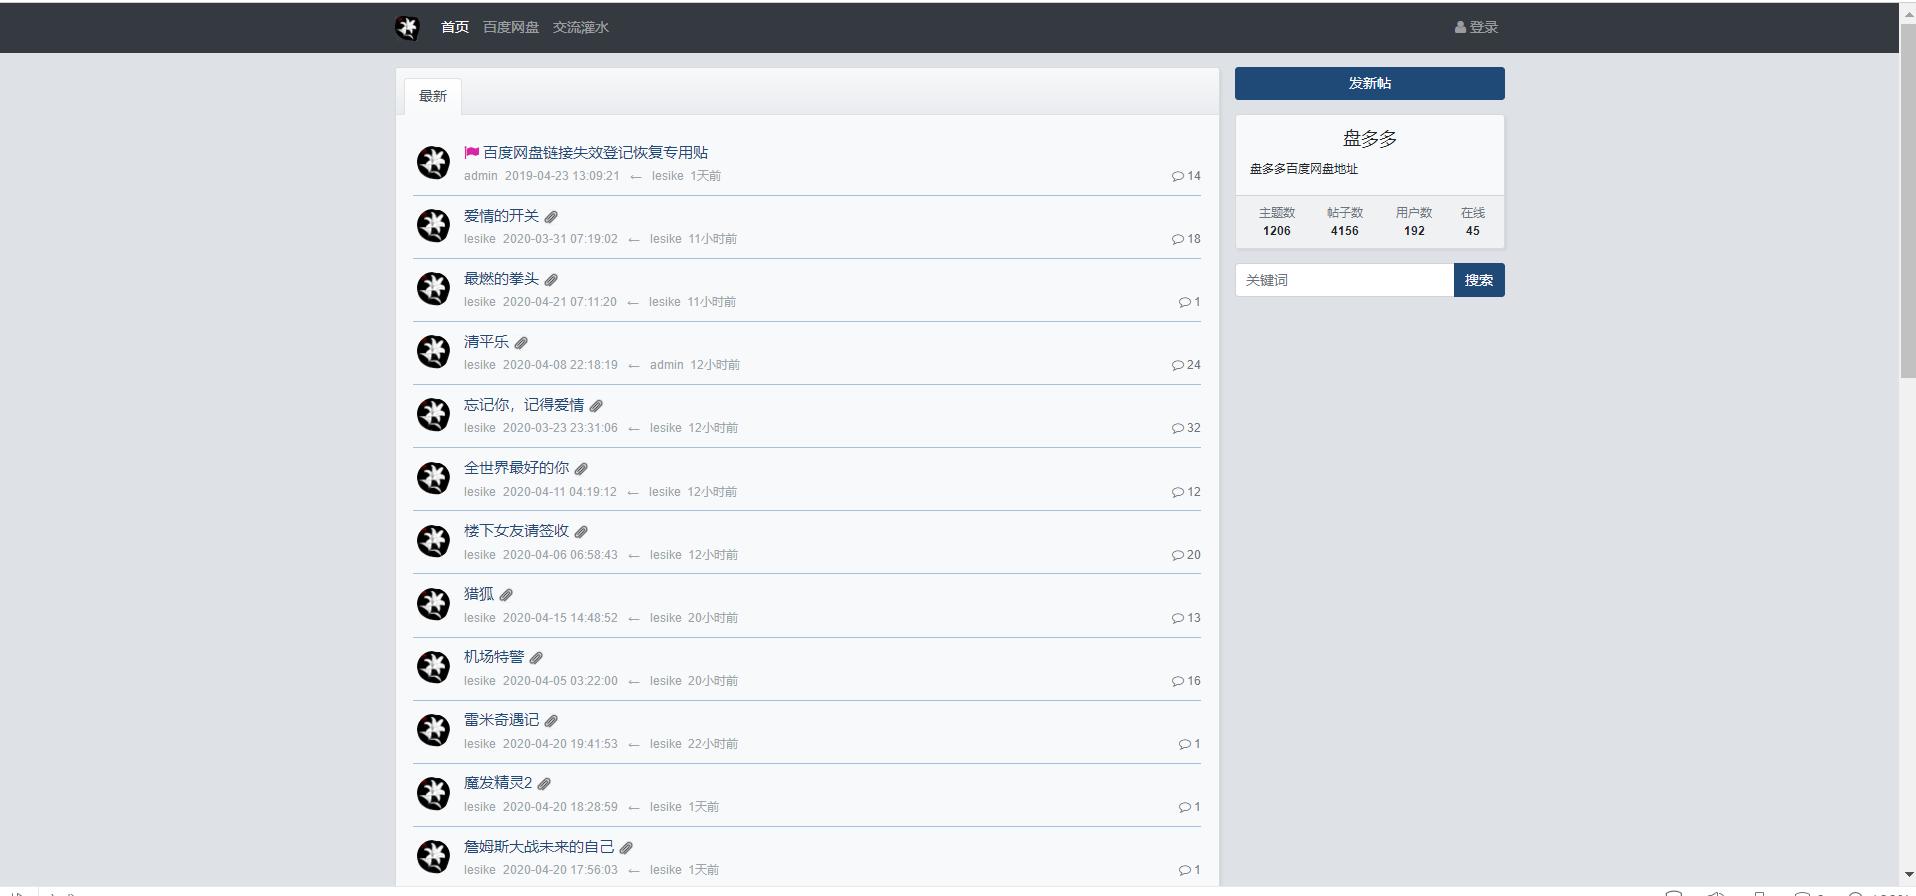The width and height of the screenshot is (1916, 896).
Task: Click the attachment paperclip icon after 机场特警
Action: click(x=536, y=658)
